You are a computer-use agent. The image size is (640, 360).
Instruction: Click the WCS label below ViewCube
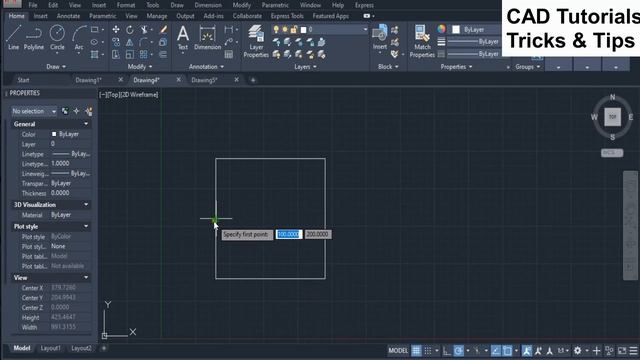[612, 153]
